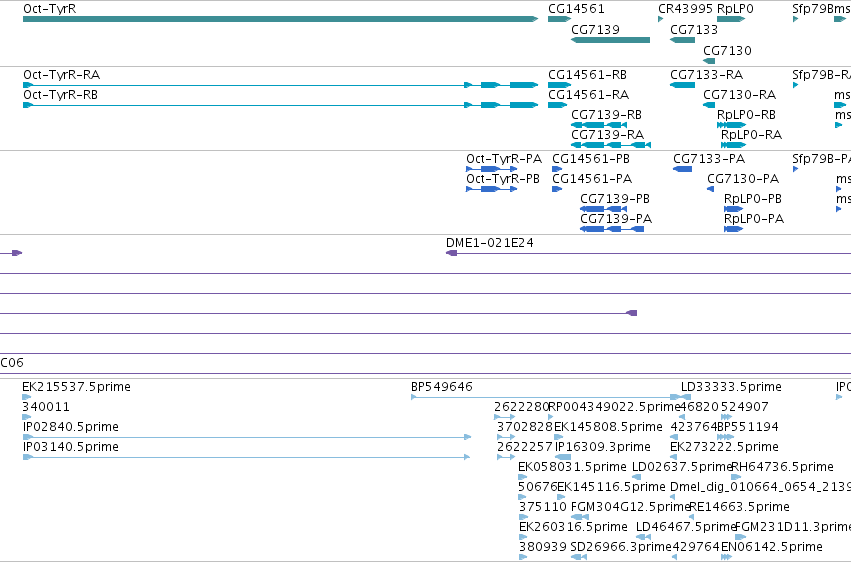Open the BP549646 EST label

point(442,387)
